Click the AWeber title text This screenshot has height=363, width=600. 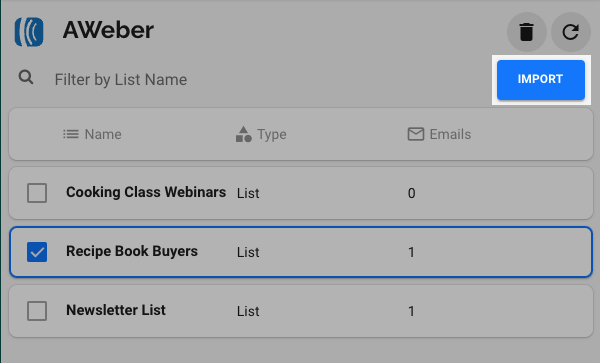click(108, 30)
